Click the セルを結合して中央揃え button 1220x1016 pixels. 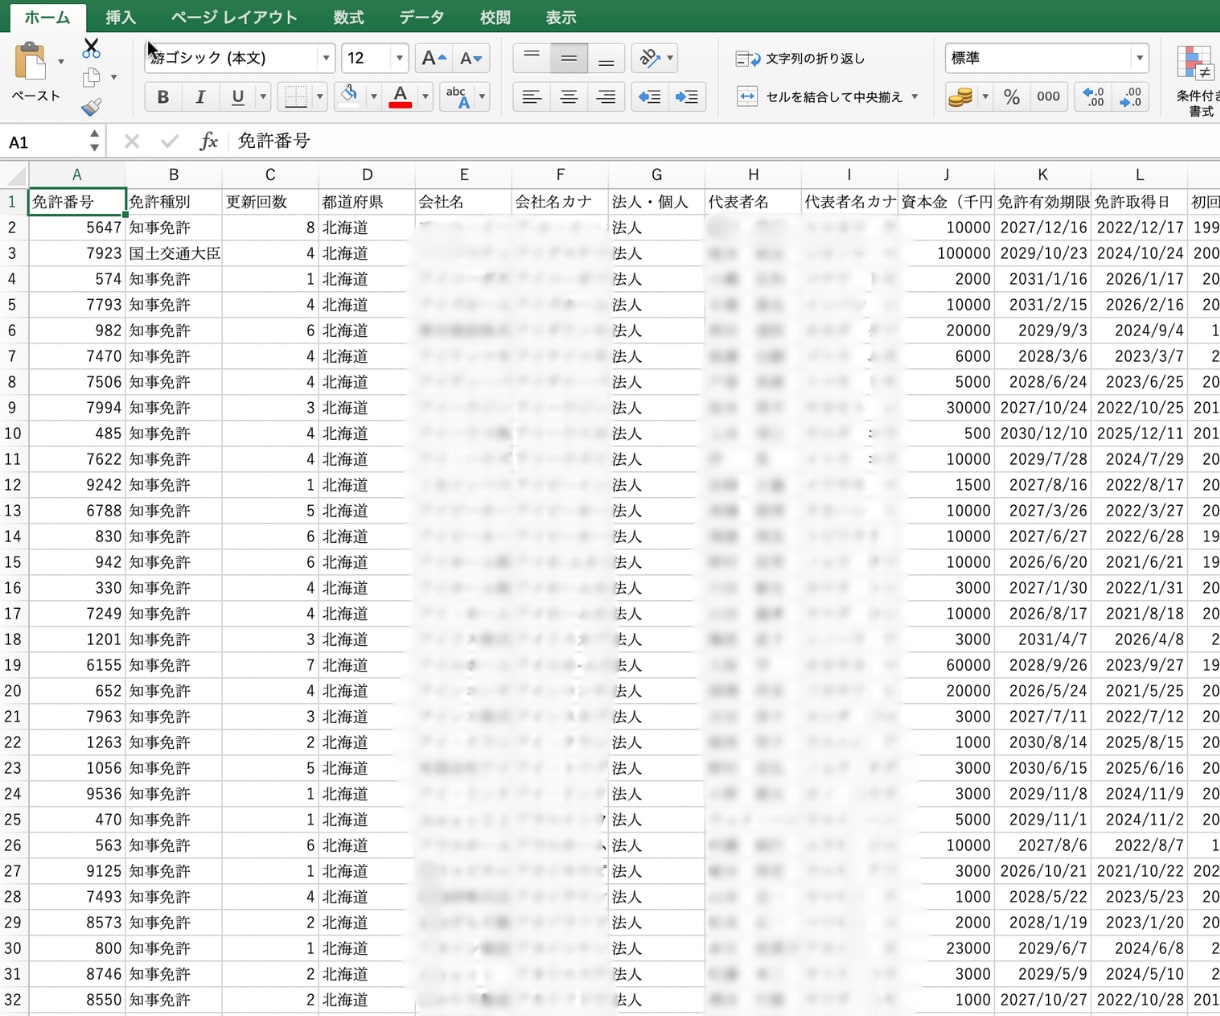click(819, 97)
